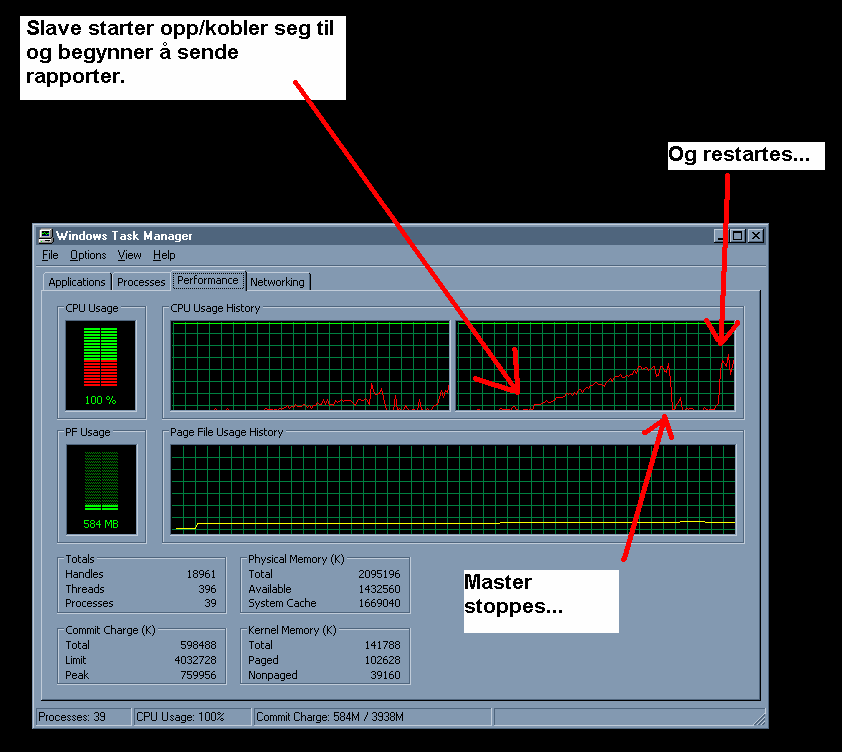Click the PF Usage 584 MB gauge
842x752 pixels.
(101, 489)
